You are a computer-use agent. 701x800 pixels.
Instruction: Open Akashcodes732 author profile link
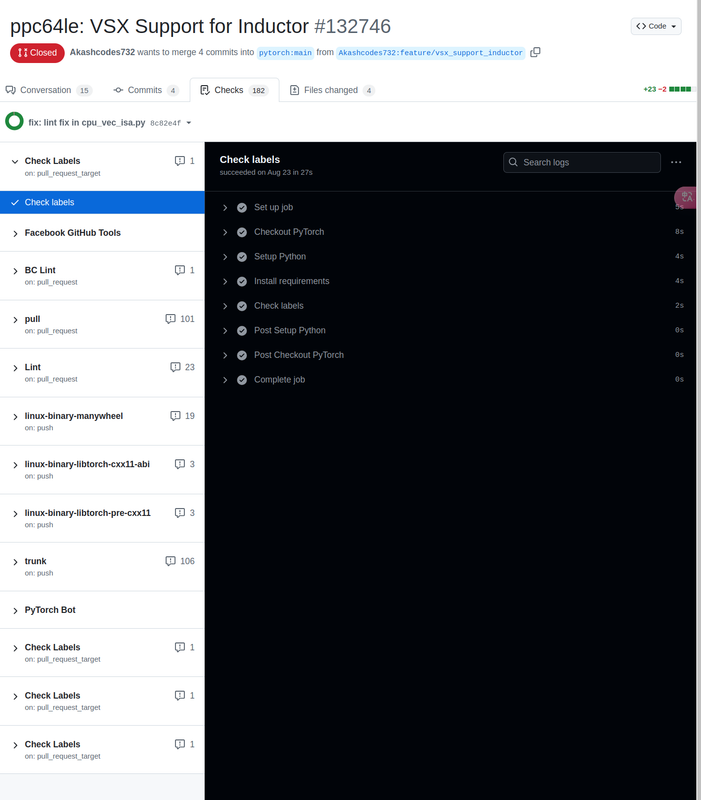point(102,52)
